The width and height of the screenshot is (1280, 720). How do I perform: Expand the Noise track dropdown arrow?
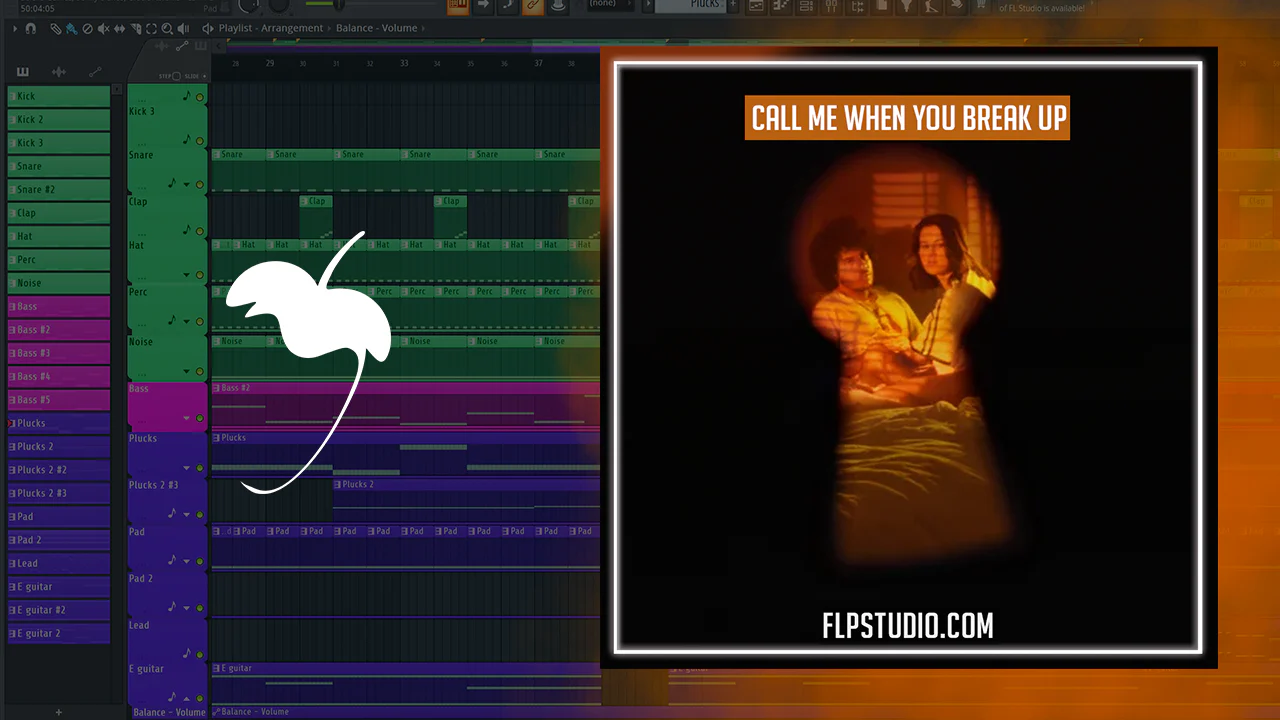click(x=186, y=372)
